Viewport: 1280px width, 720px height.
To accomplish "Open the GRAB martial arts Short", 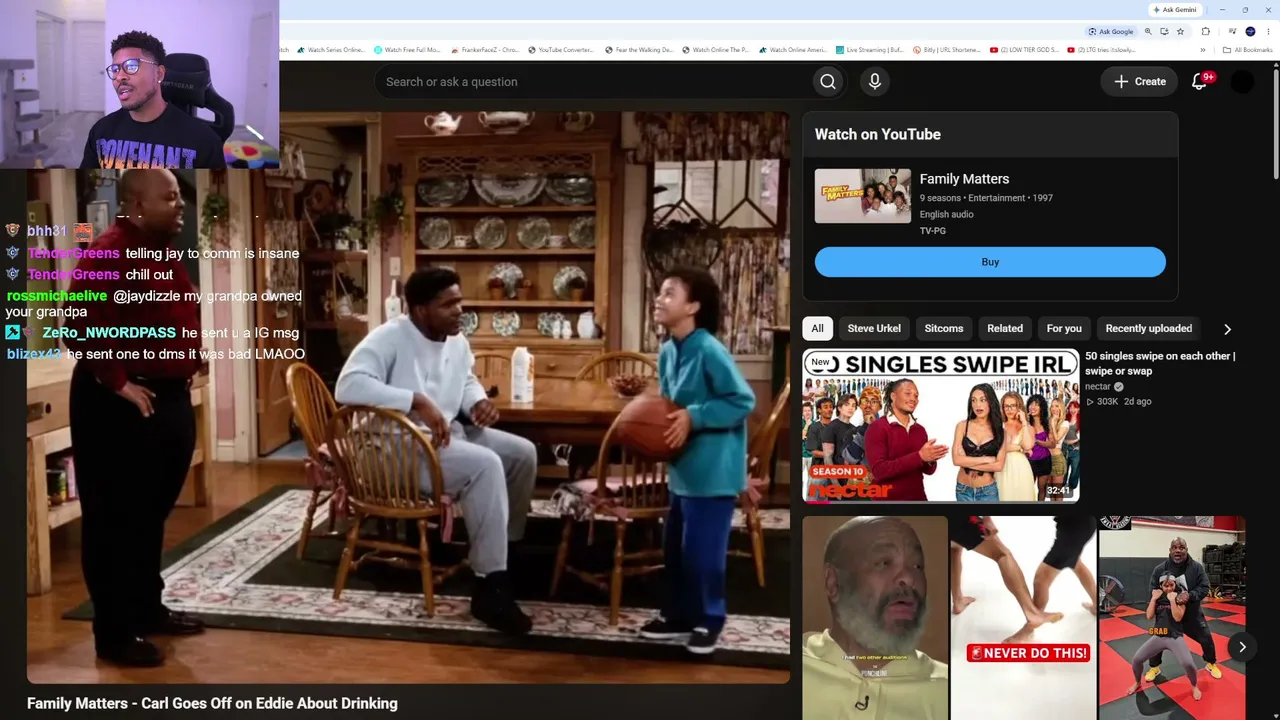I will click(1171, 618).
